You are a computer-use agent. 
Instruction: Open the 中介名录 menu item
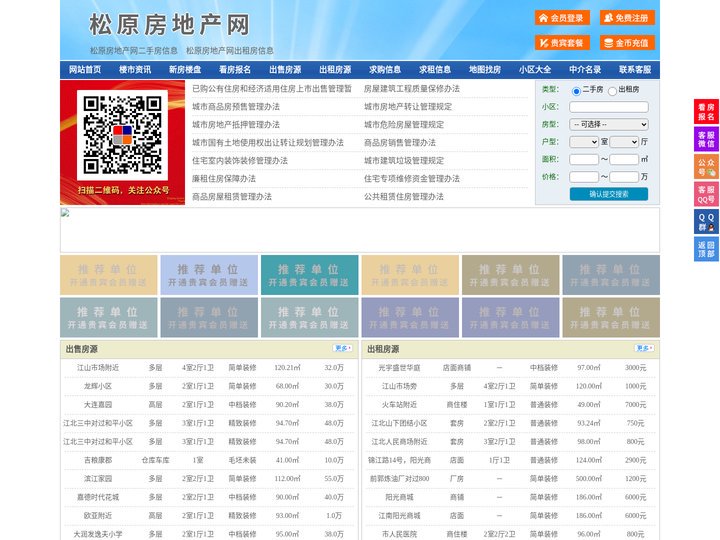point(585,70)
